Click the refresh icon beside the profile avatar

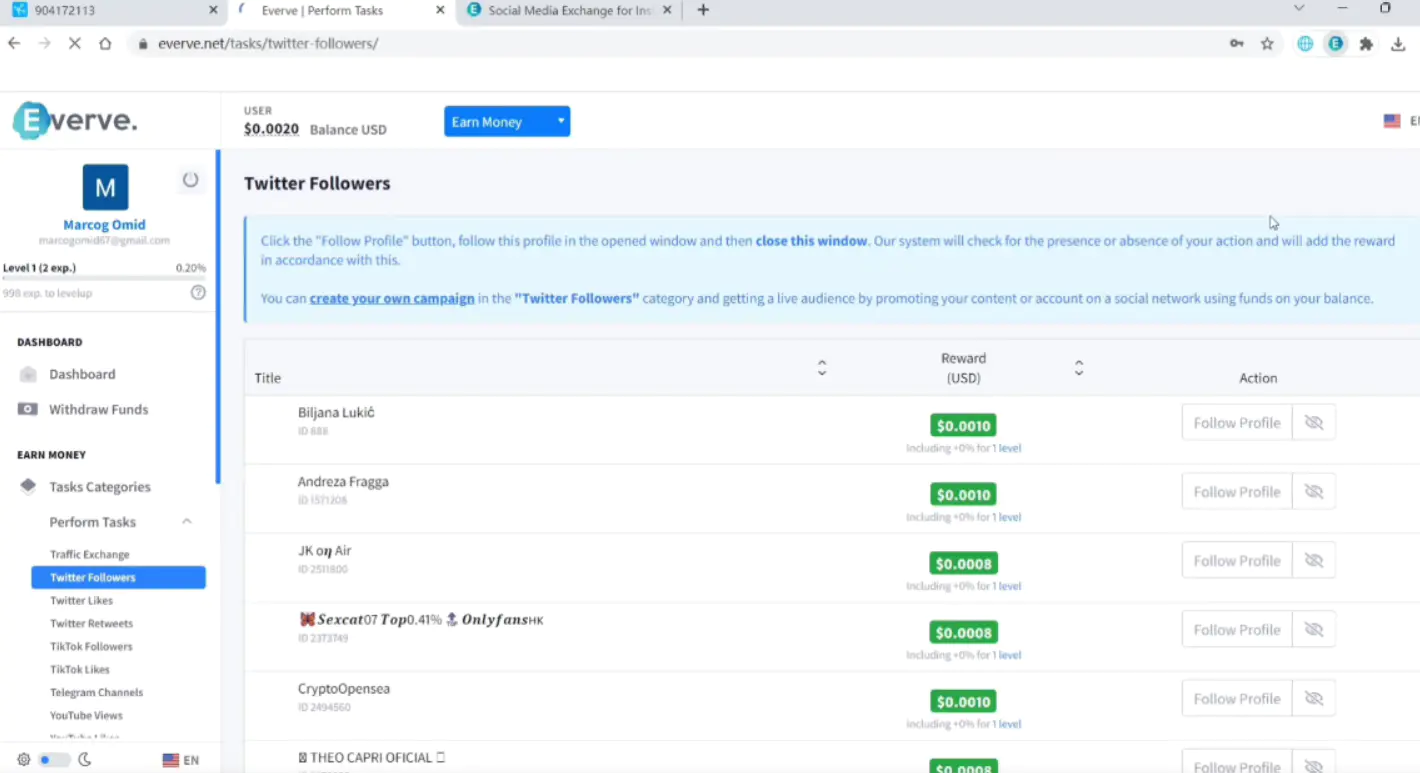click(x=190, y=180)
